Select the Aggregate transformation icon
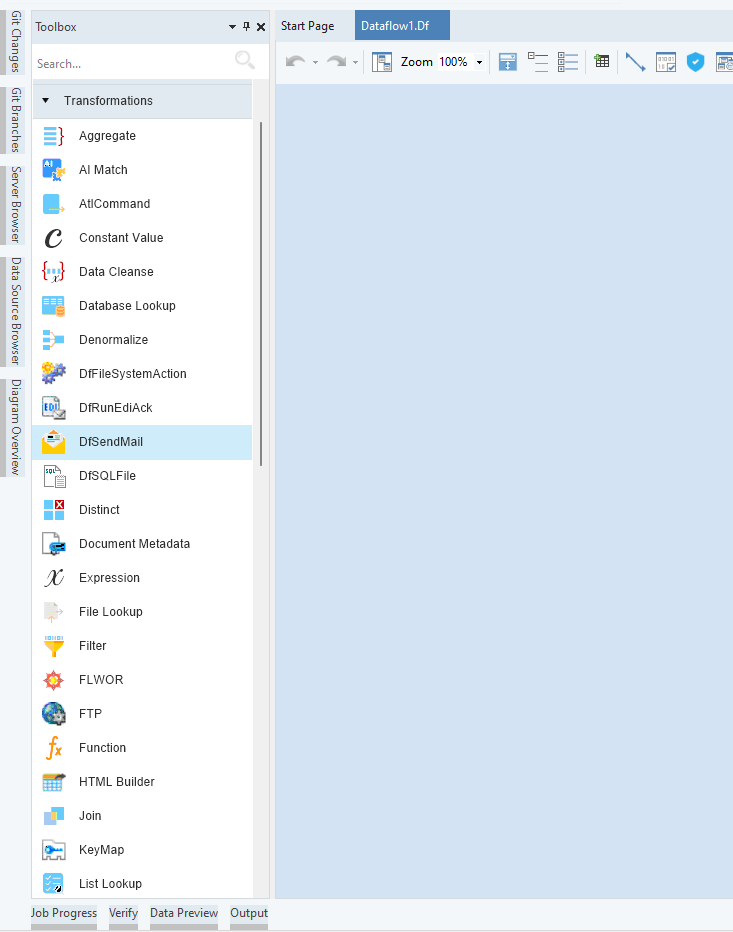This screenshot has width=733, height=932. tap(54, 136)
